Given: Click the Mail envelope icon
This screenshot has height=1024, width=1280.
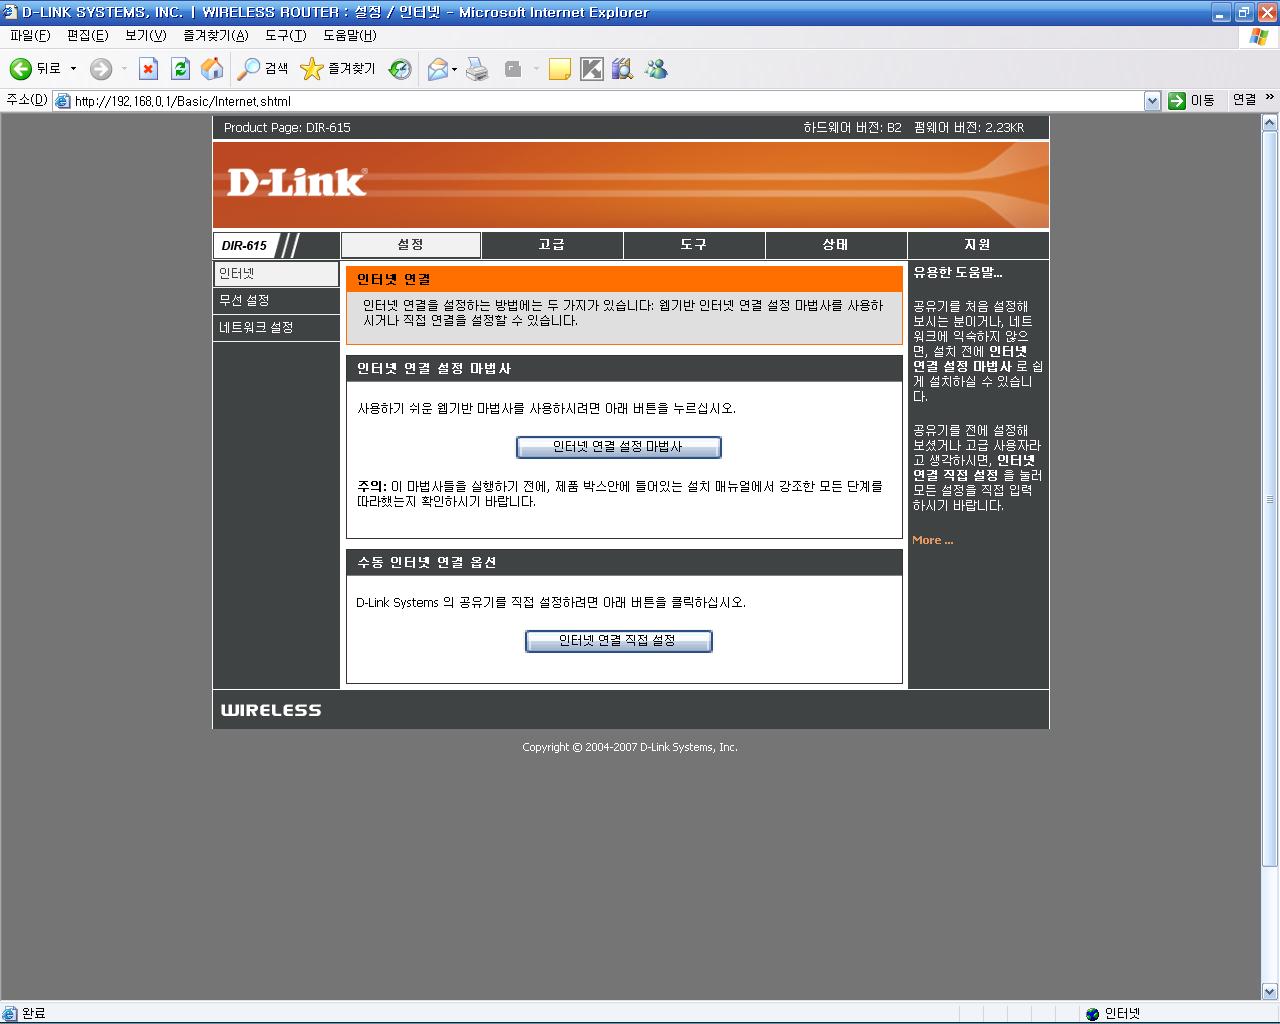Looking at the screenshot, I should [x=437, y=69].
